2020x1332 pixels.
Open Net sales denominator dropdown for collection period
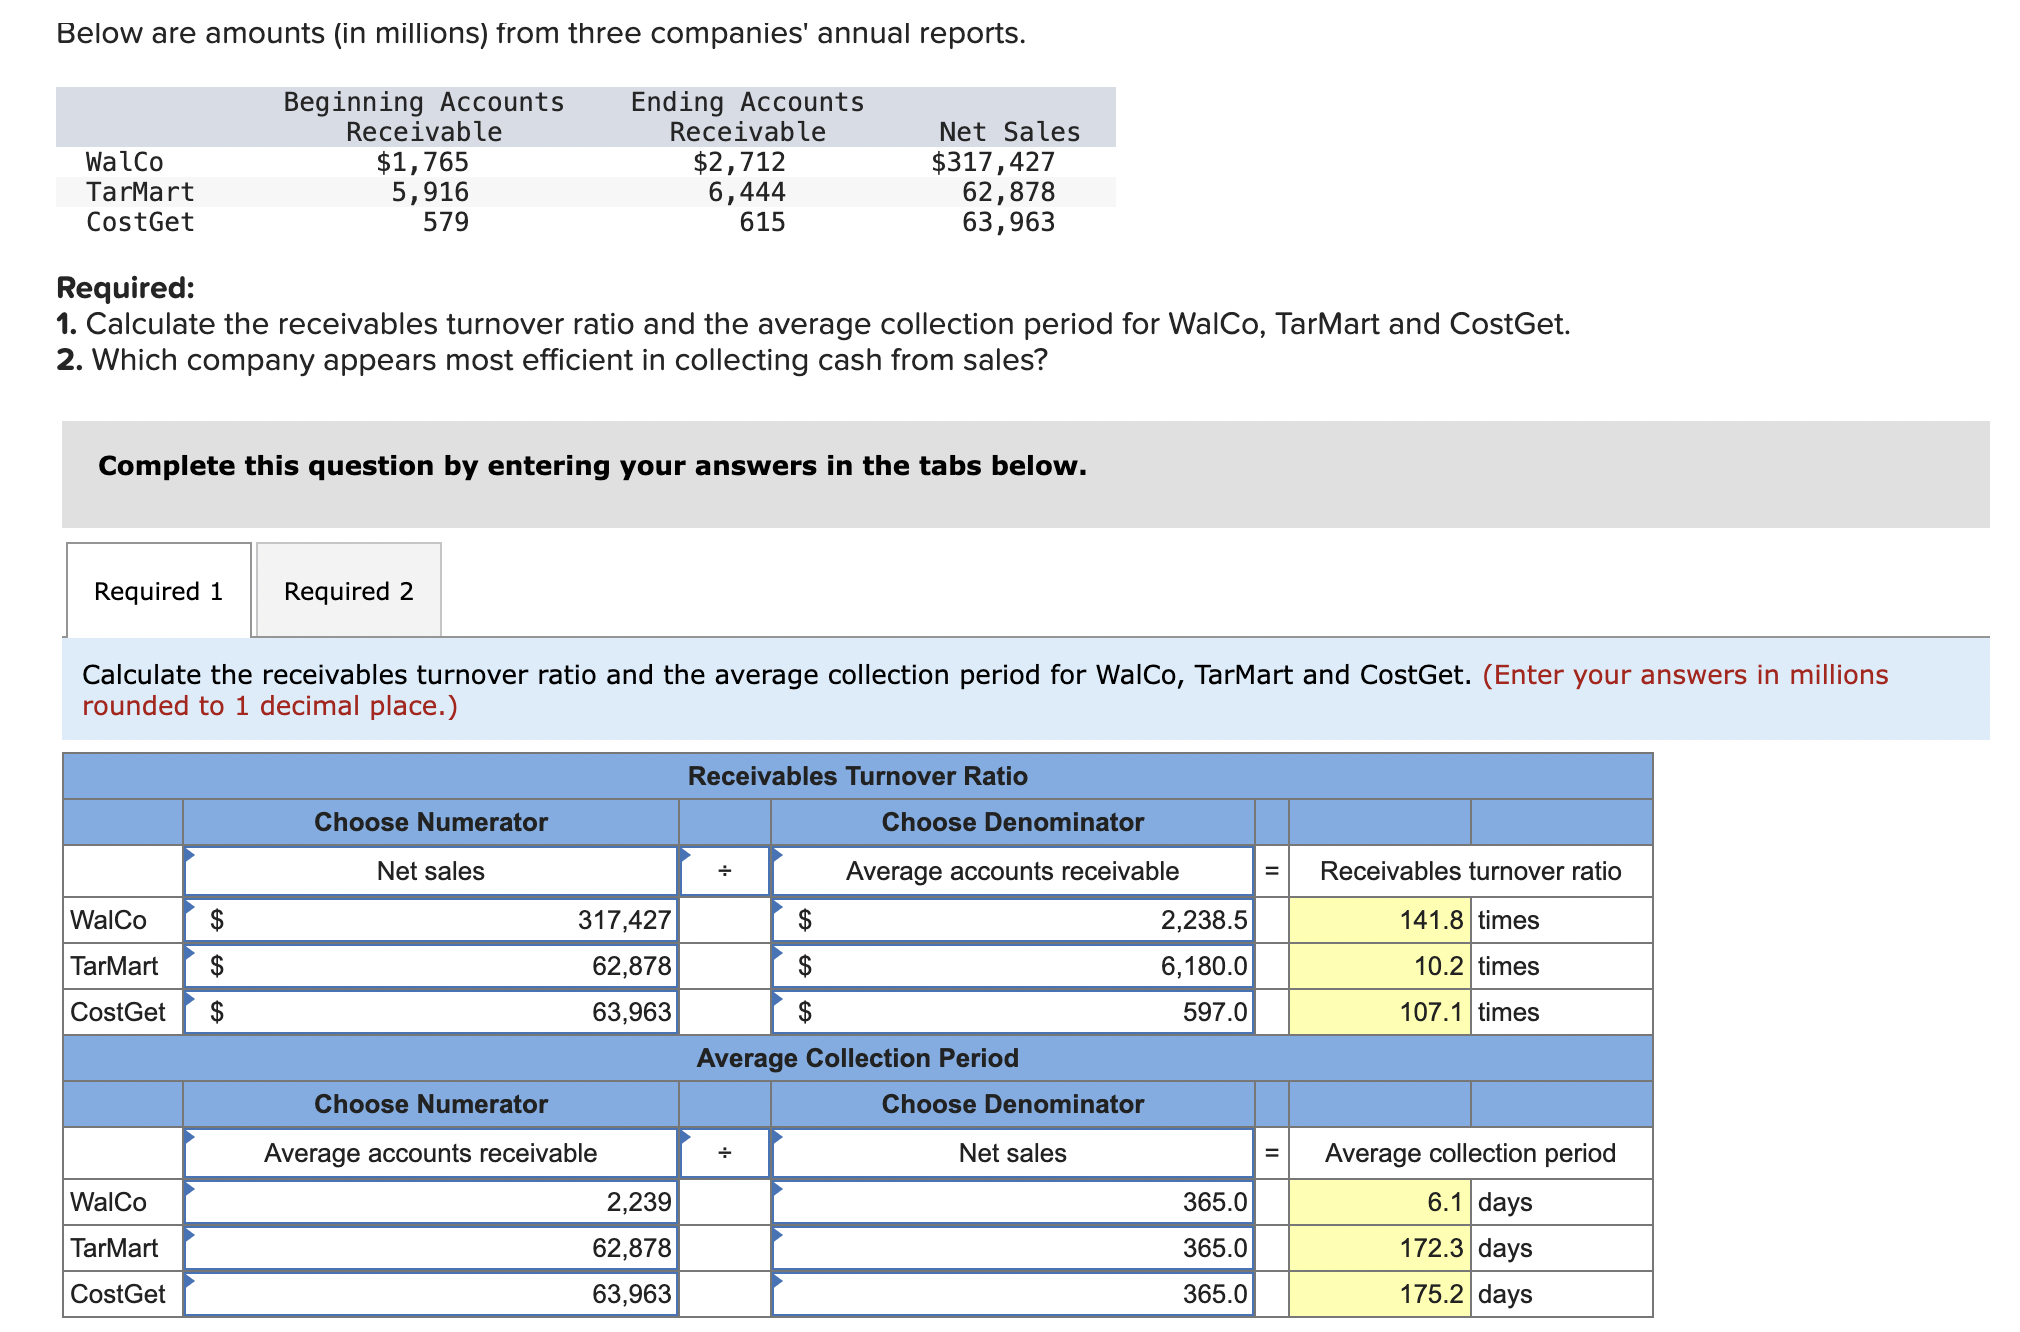pyautogui.click(x=1012, y=1153)
